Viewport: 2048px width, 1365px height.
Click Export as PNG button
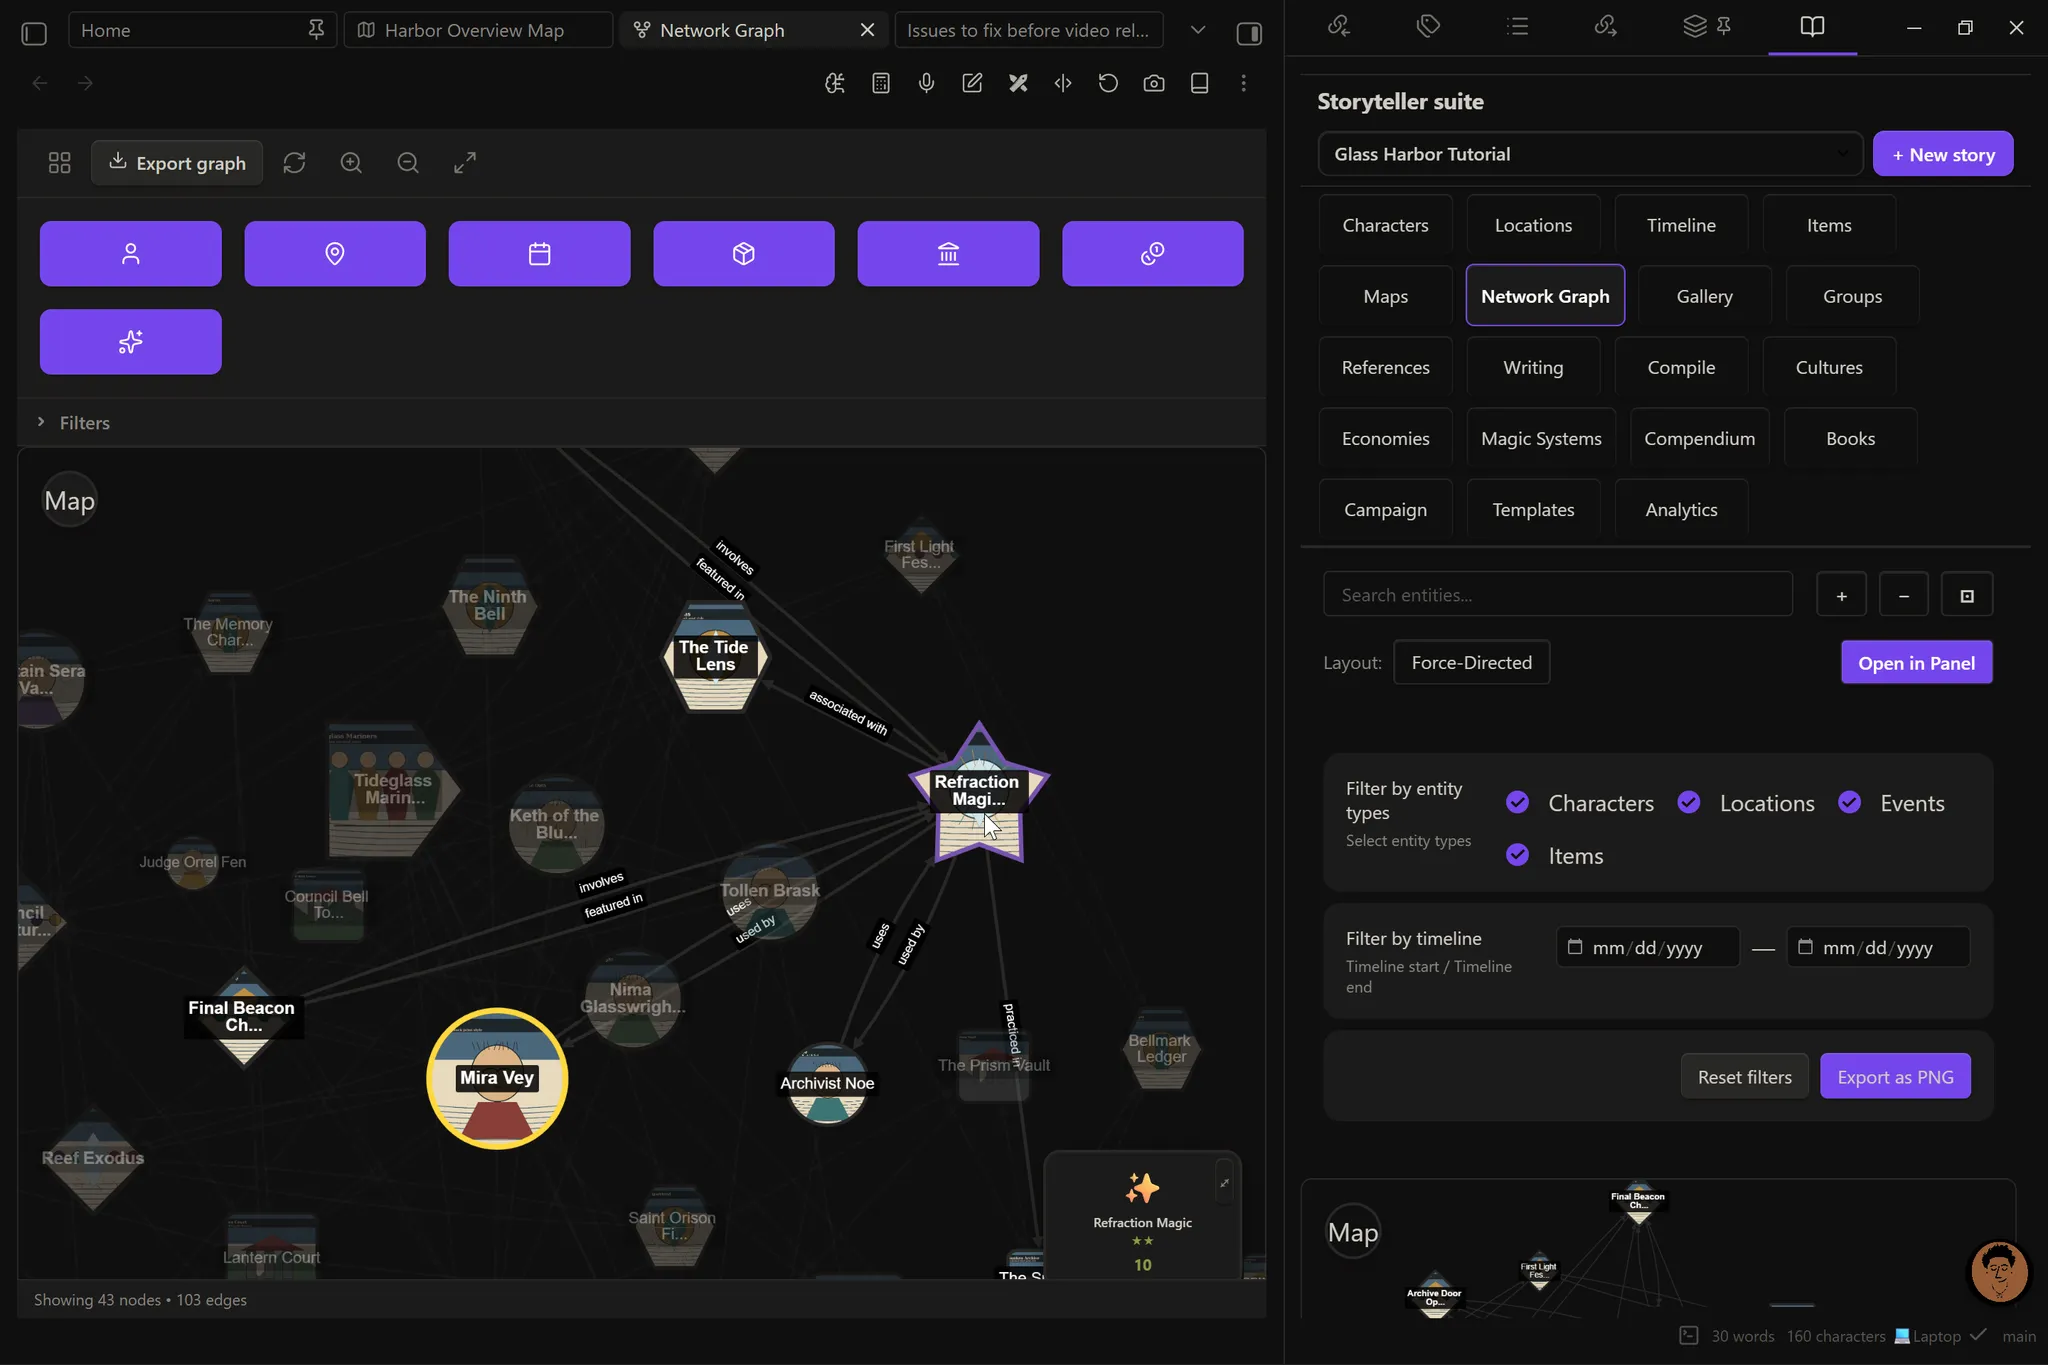pyautogui.click(x=1895, y=1076)
